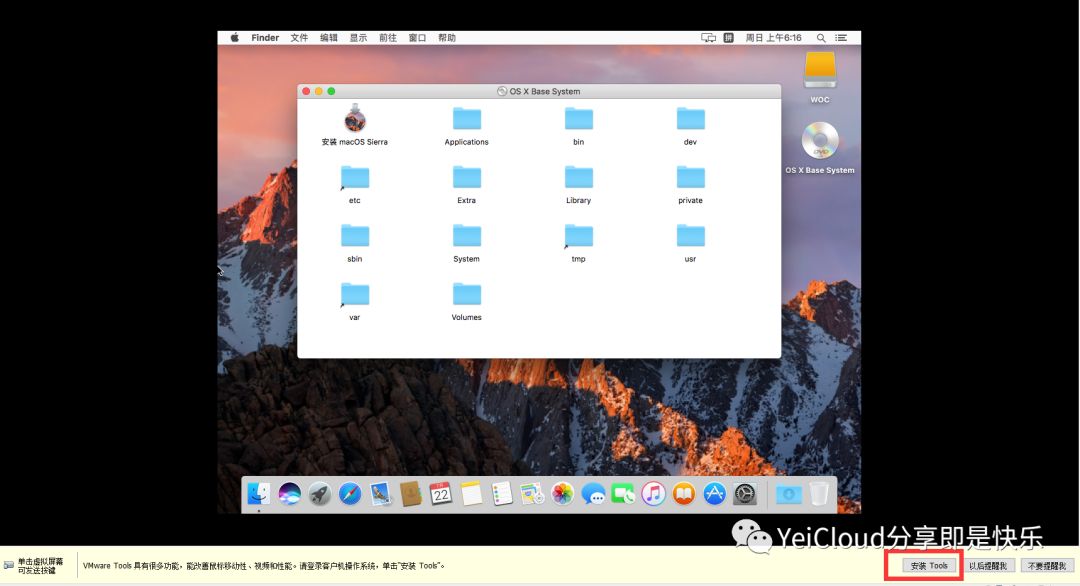Open Photos icon in Dock
This screenshot has width=1080, height=586.
tap(563, 494)
